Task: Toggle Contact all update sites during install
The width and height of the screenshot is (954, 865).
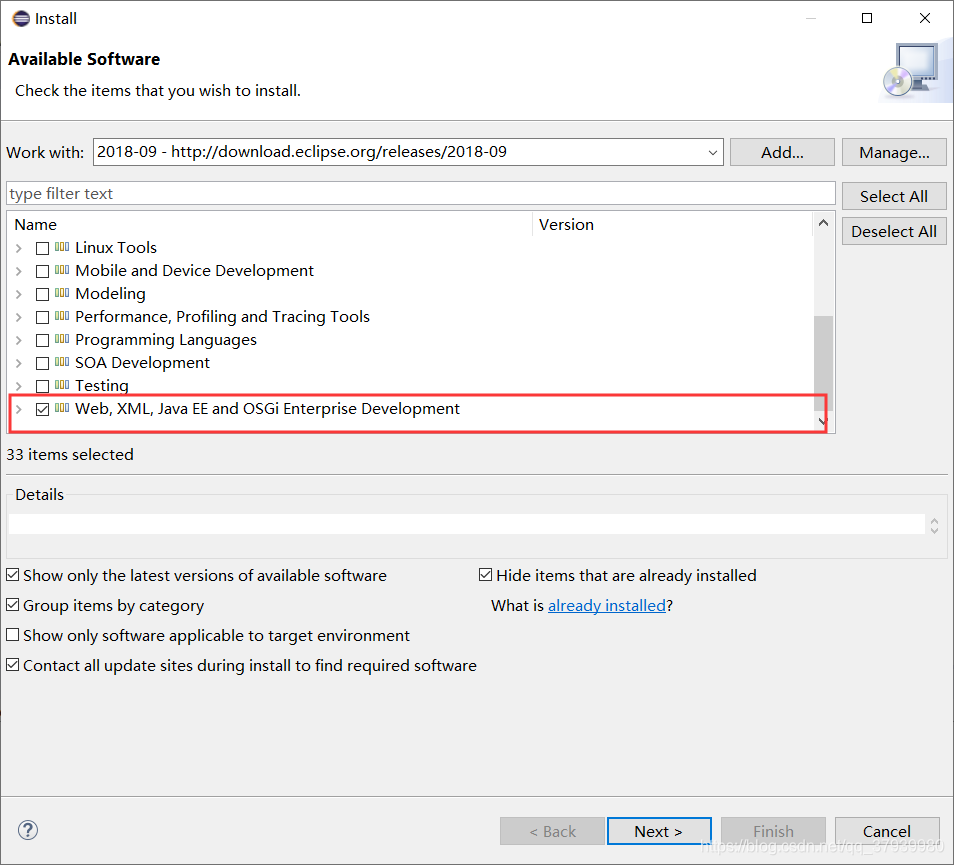Action: tap(12, 665)
